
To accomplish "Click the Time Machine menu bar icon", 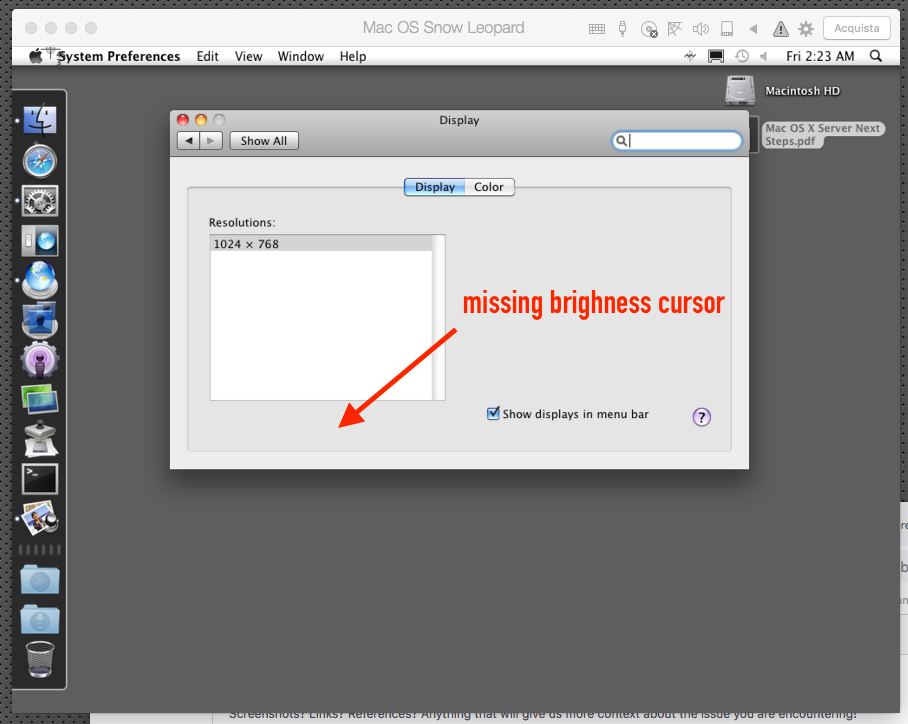I will tap(742, 56).
